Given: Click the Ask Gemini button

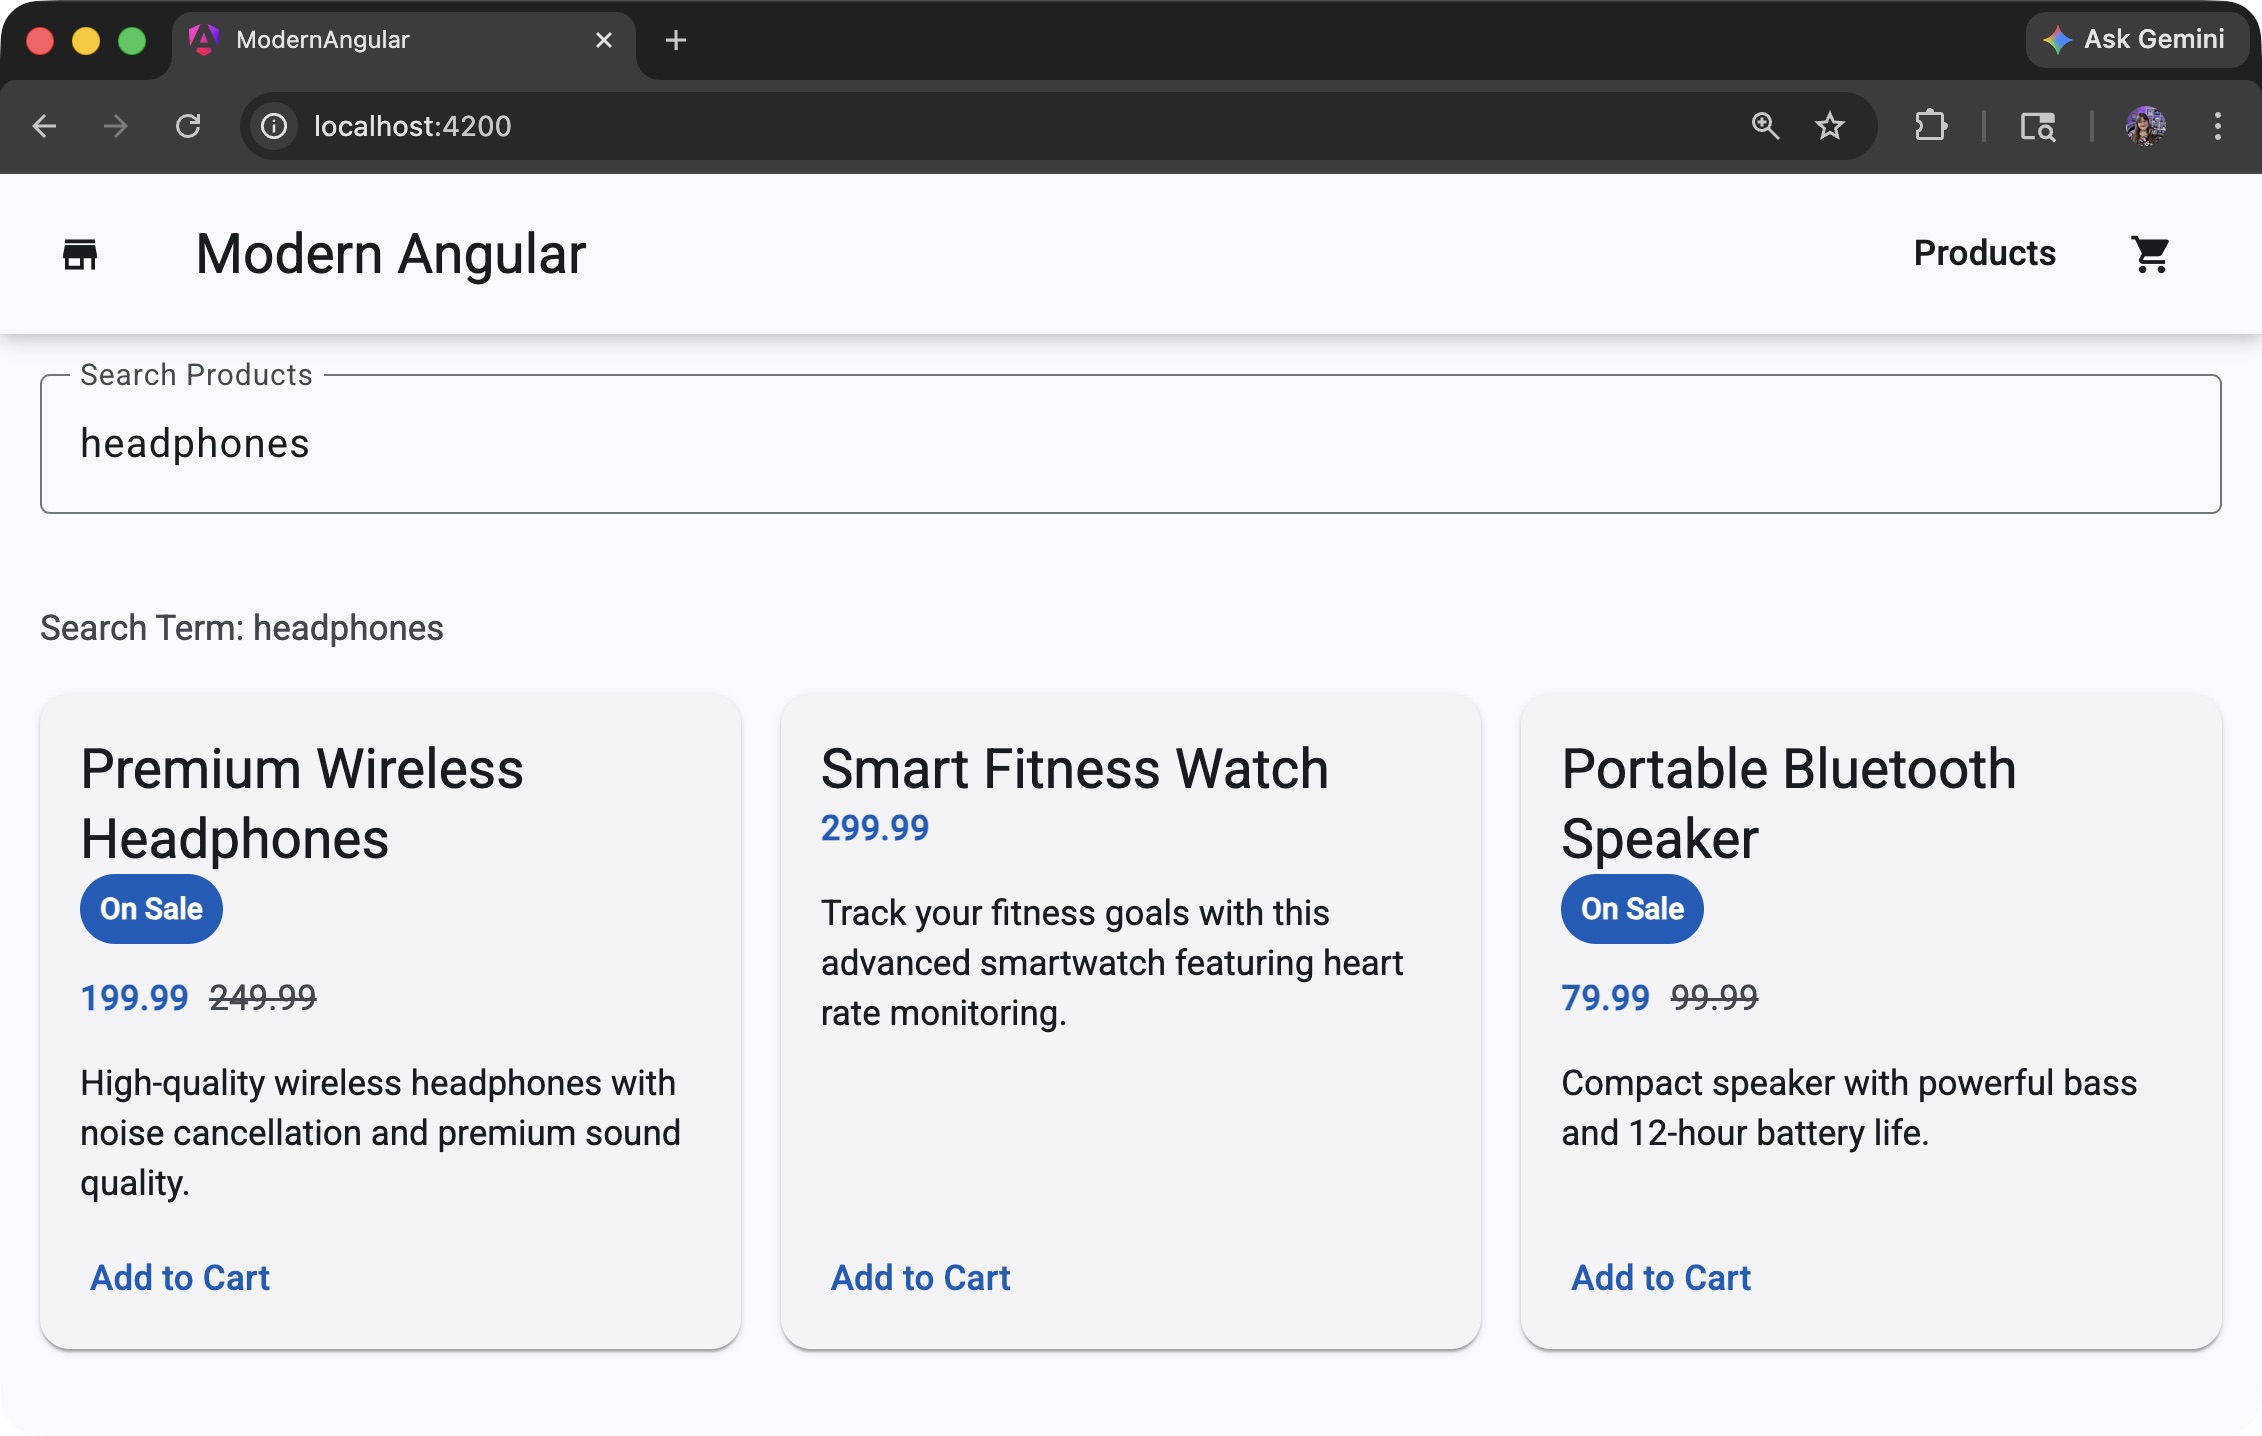Looking at the screenshot, I should [2136, 40].
